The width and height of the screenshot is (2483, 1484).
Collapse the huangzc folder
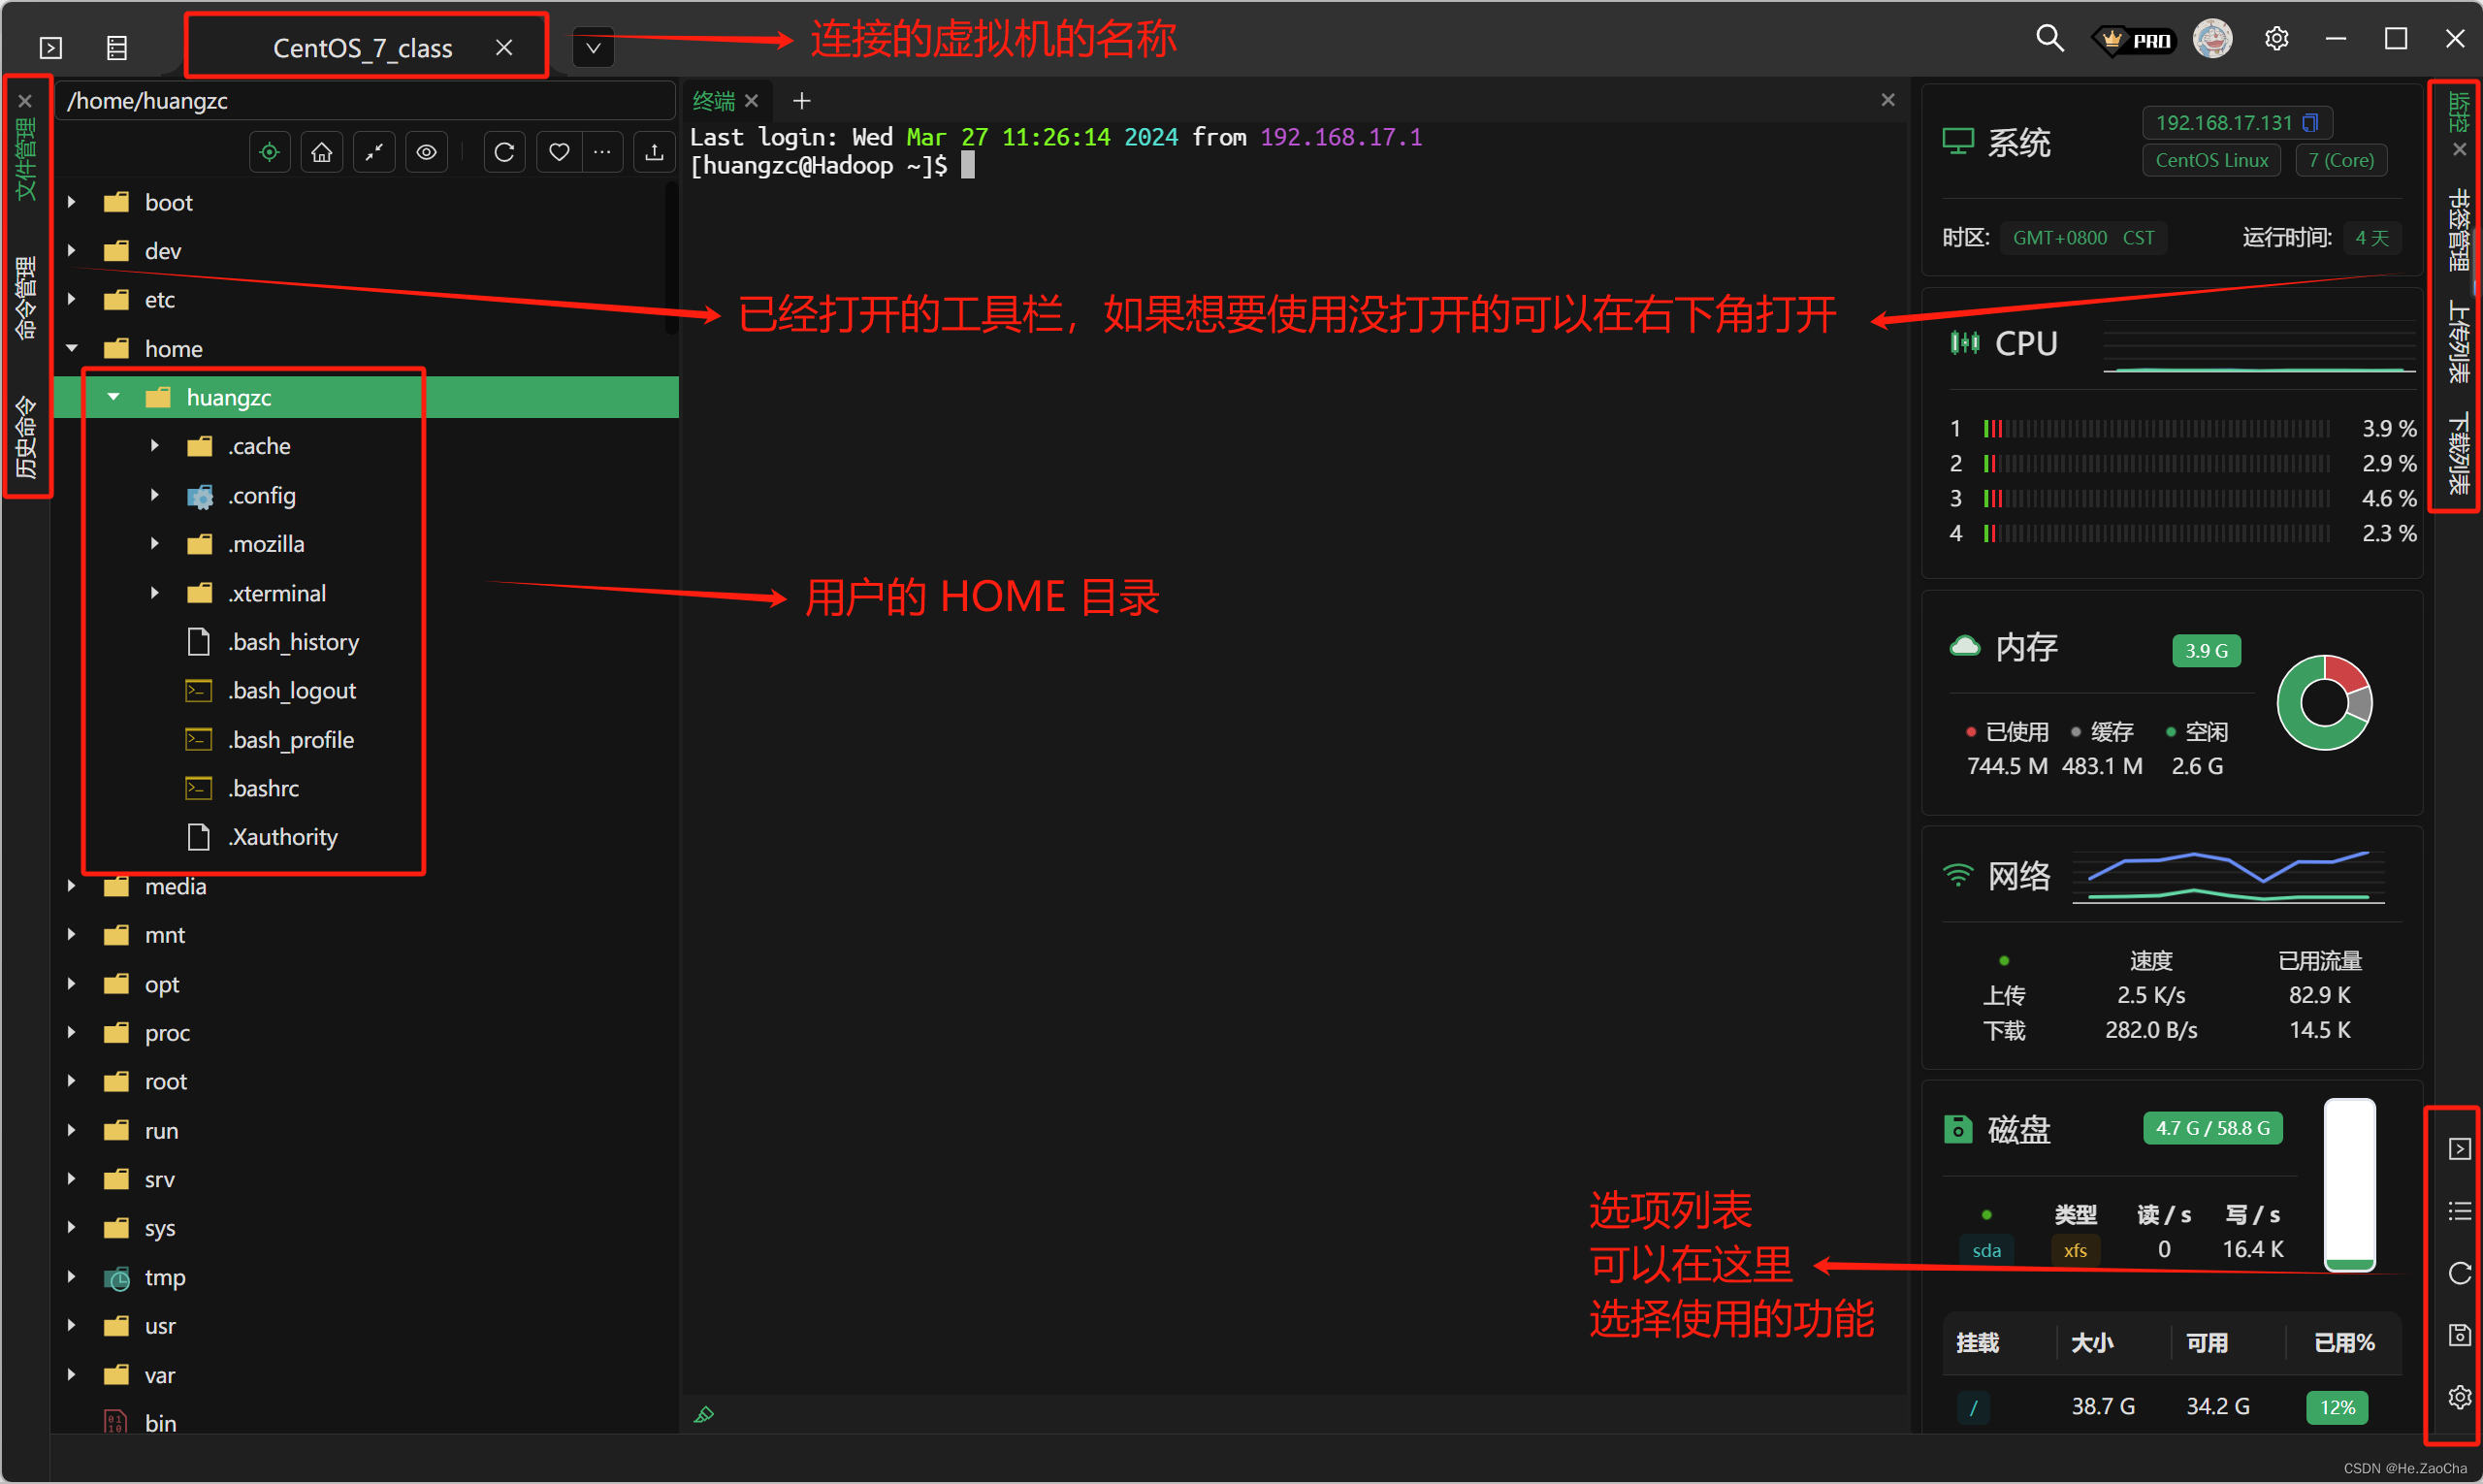(x=113, y=396)
